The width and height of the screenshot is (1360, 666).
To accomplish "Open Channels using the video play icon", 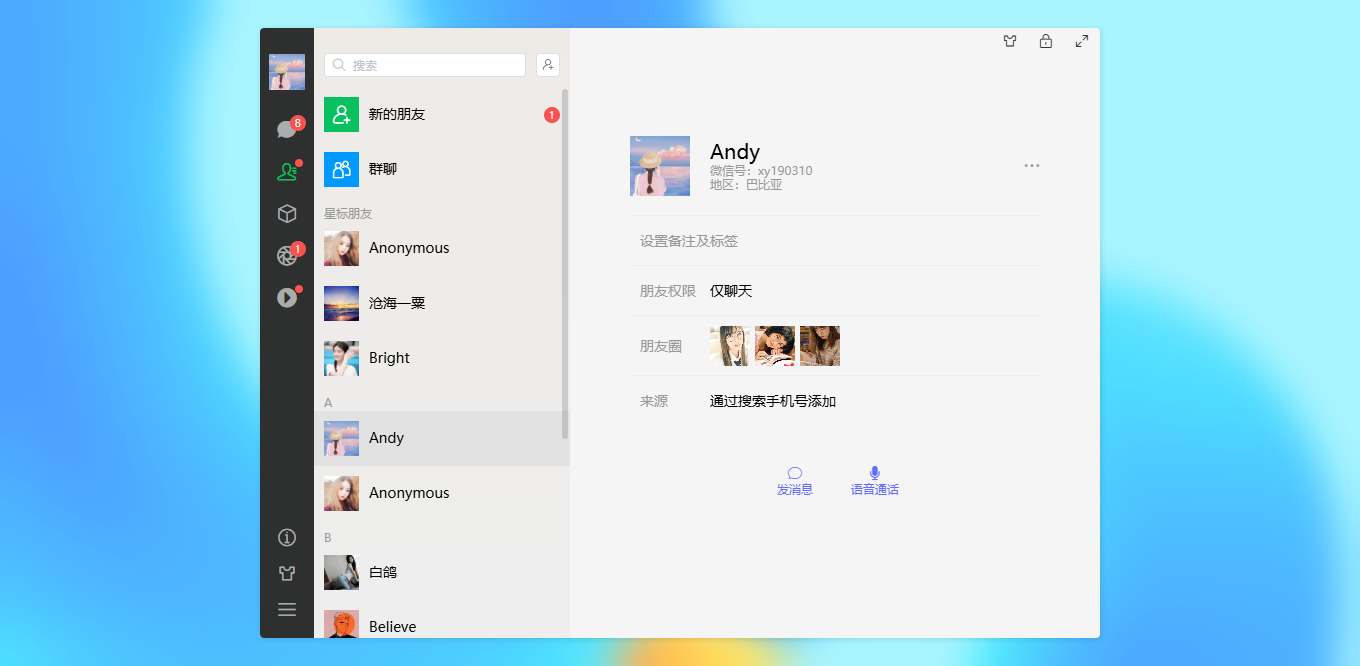I will coord(287,297).
